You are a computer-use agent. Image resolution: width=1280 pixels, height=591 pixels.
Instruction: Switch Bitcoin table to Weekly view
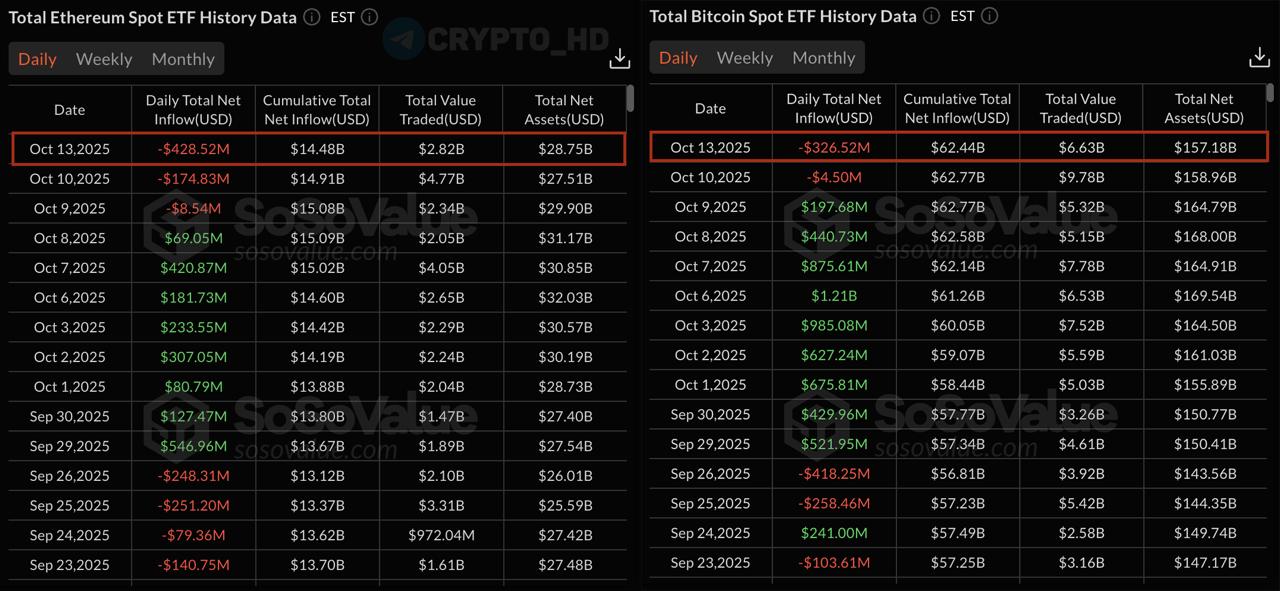coord(745,58)
